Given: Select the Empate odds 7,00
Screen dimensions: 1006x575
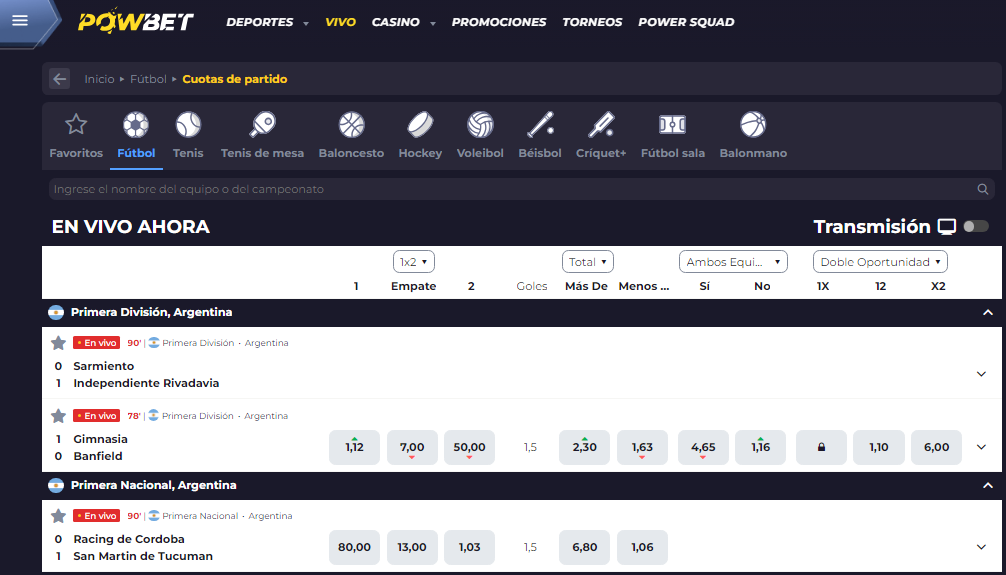Looking at the screenshot, I should [412, 447].
